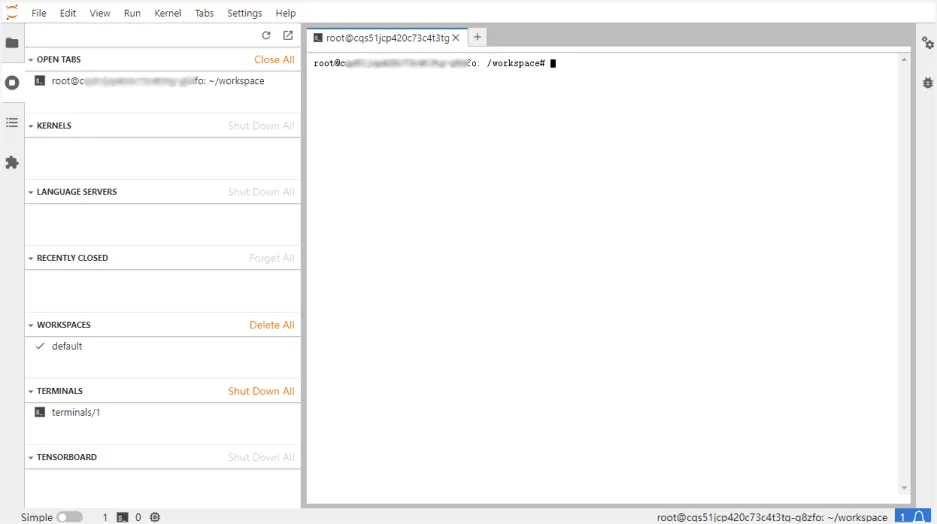Collapse the RECENTLY CLOSED section

(x=30, y=258)
